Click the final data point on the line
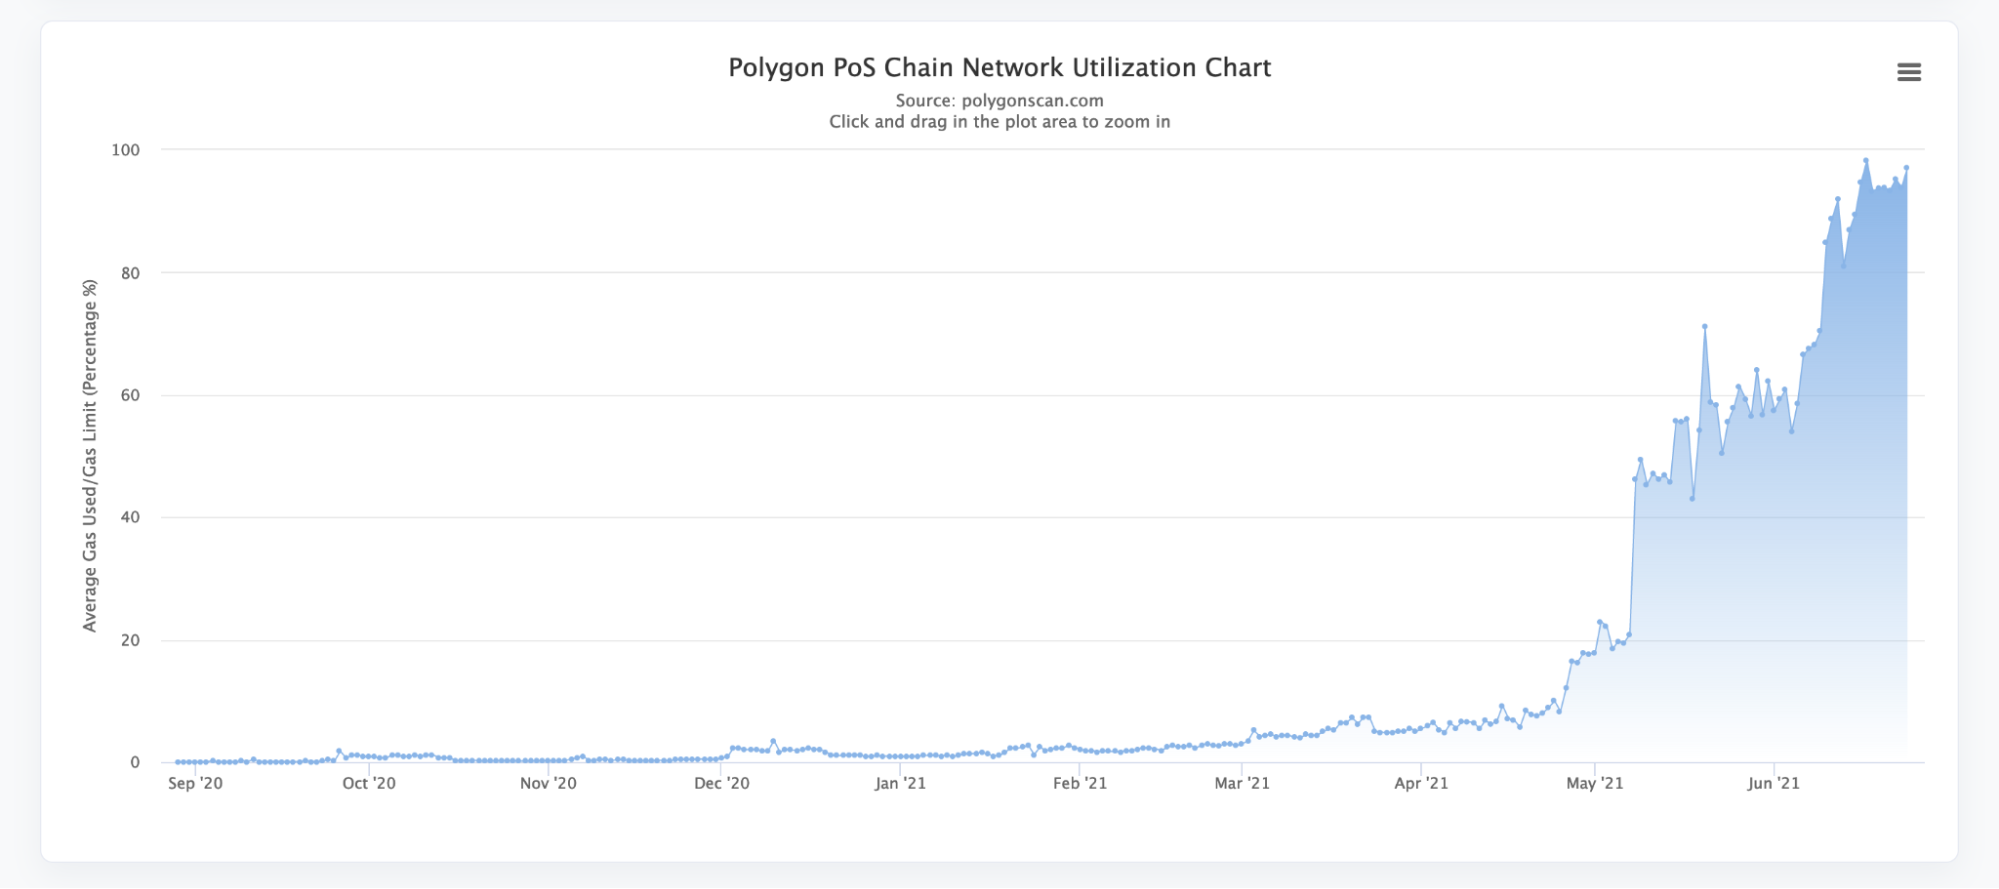The height and width of the screenshot is (889, 1999). 1906,168
